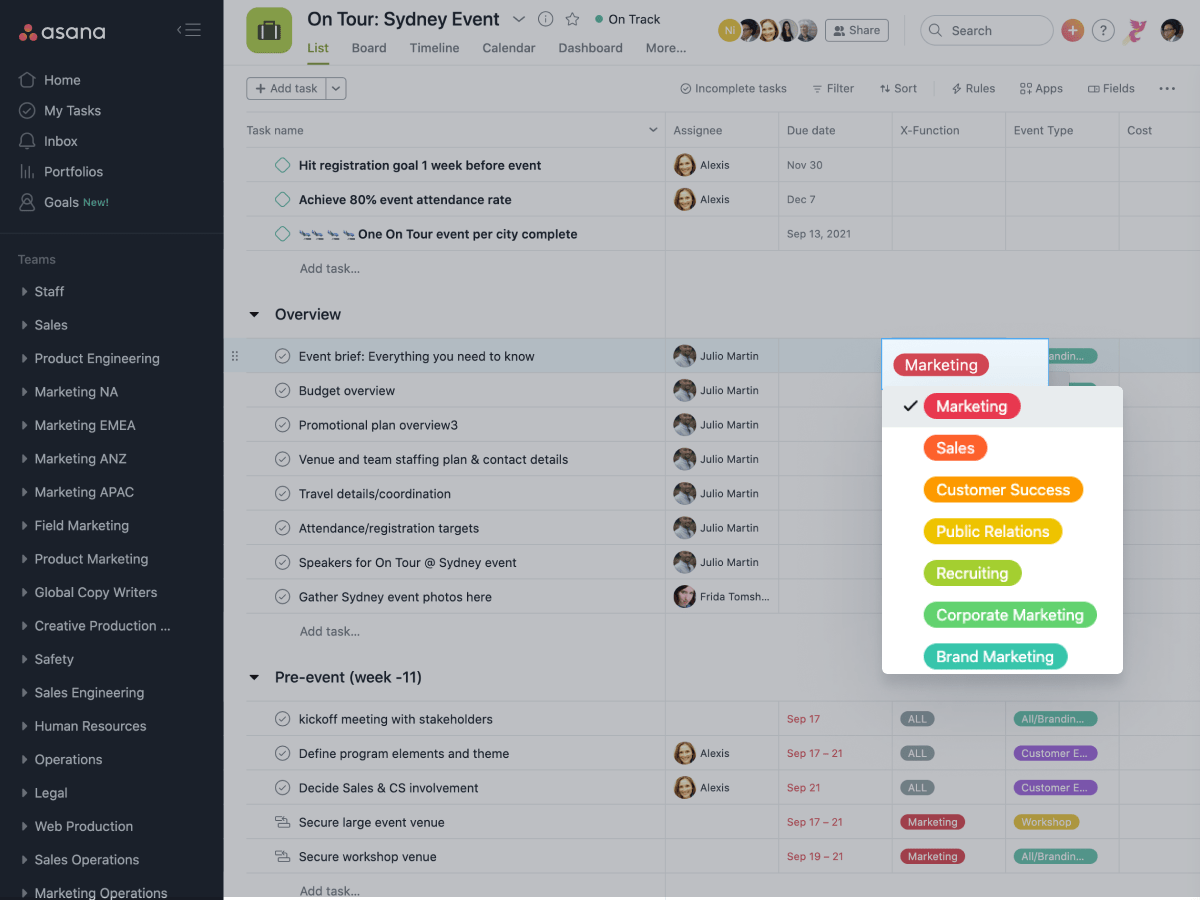
Task: Collapse the Overview section triangle
Action: (x=254, y=314)
